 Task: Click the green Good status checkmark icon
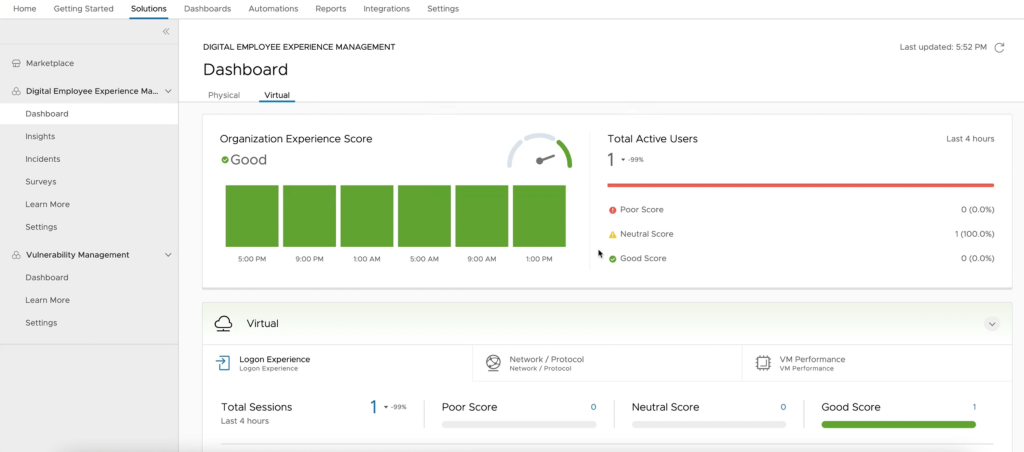(225, 159)
